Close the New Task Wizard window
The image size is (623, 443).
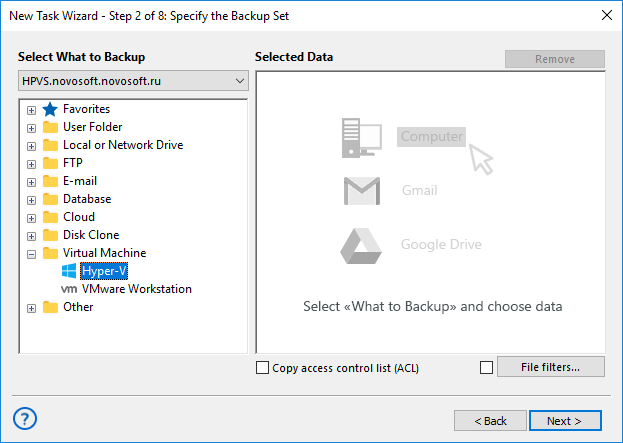click(x=607, y=15)
